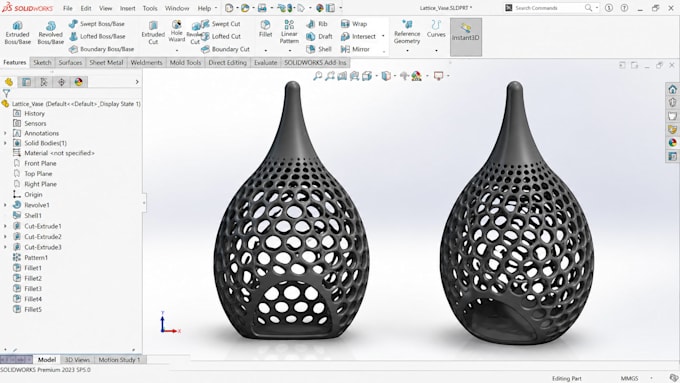
Task: Click the Zoom to Fit icon
Action: click(x=317, y=76)
